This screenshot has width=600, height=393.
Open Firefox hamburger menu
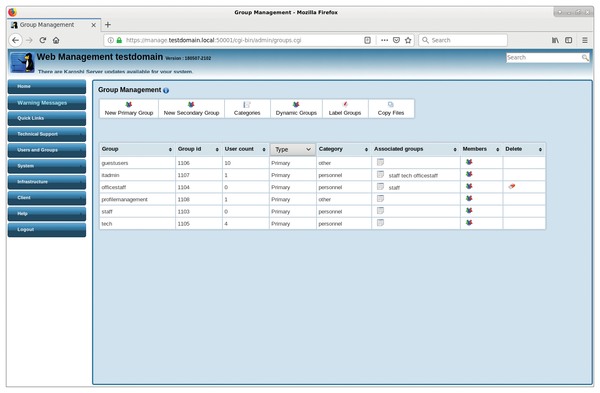coord(585,40)
